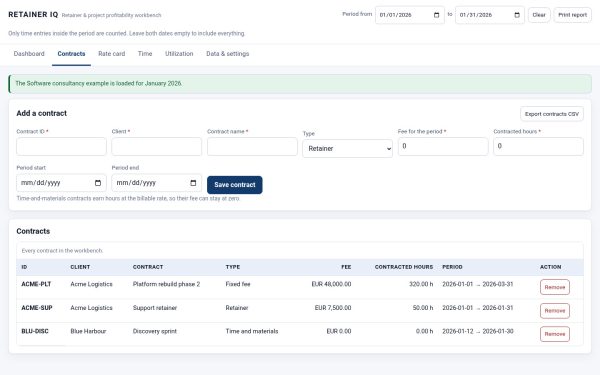Remove the ACME-PLT contract
Screen dimensions: 600x375
pos(555,287)
